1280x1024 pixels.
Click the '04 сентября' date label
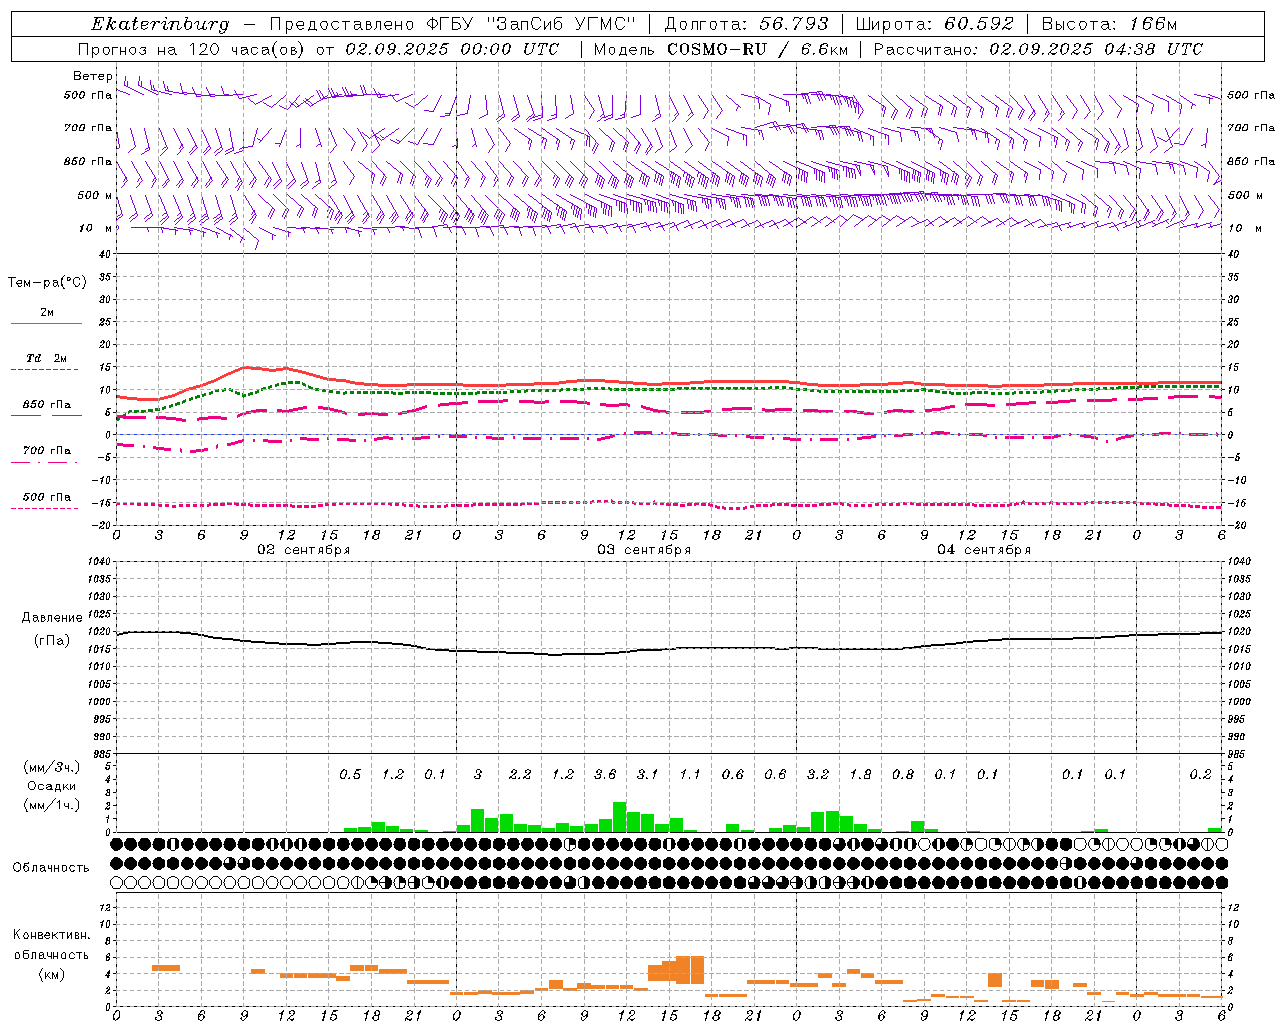coord(984,550)
